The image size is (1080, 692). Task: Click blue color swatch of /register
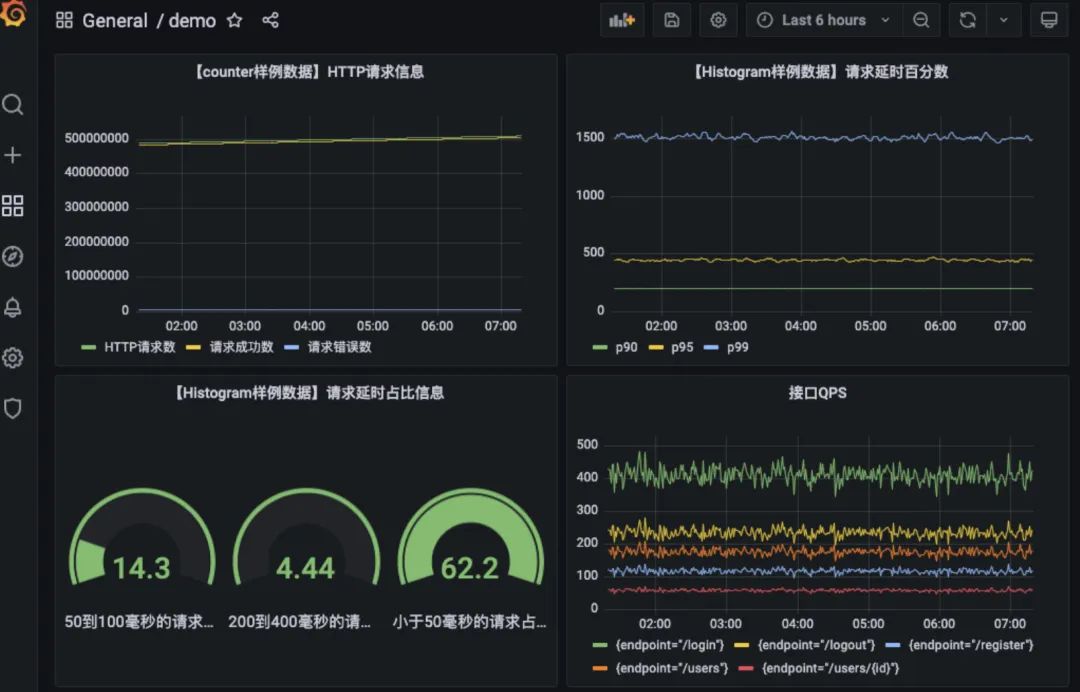pos(893,645)
